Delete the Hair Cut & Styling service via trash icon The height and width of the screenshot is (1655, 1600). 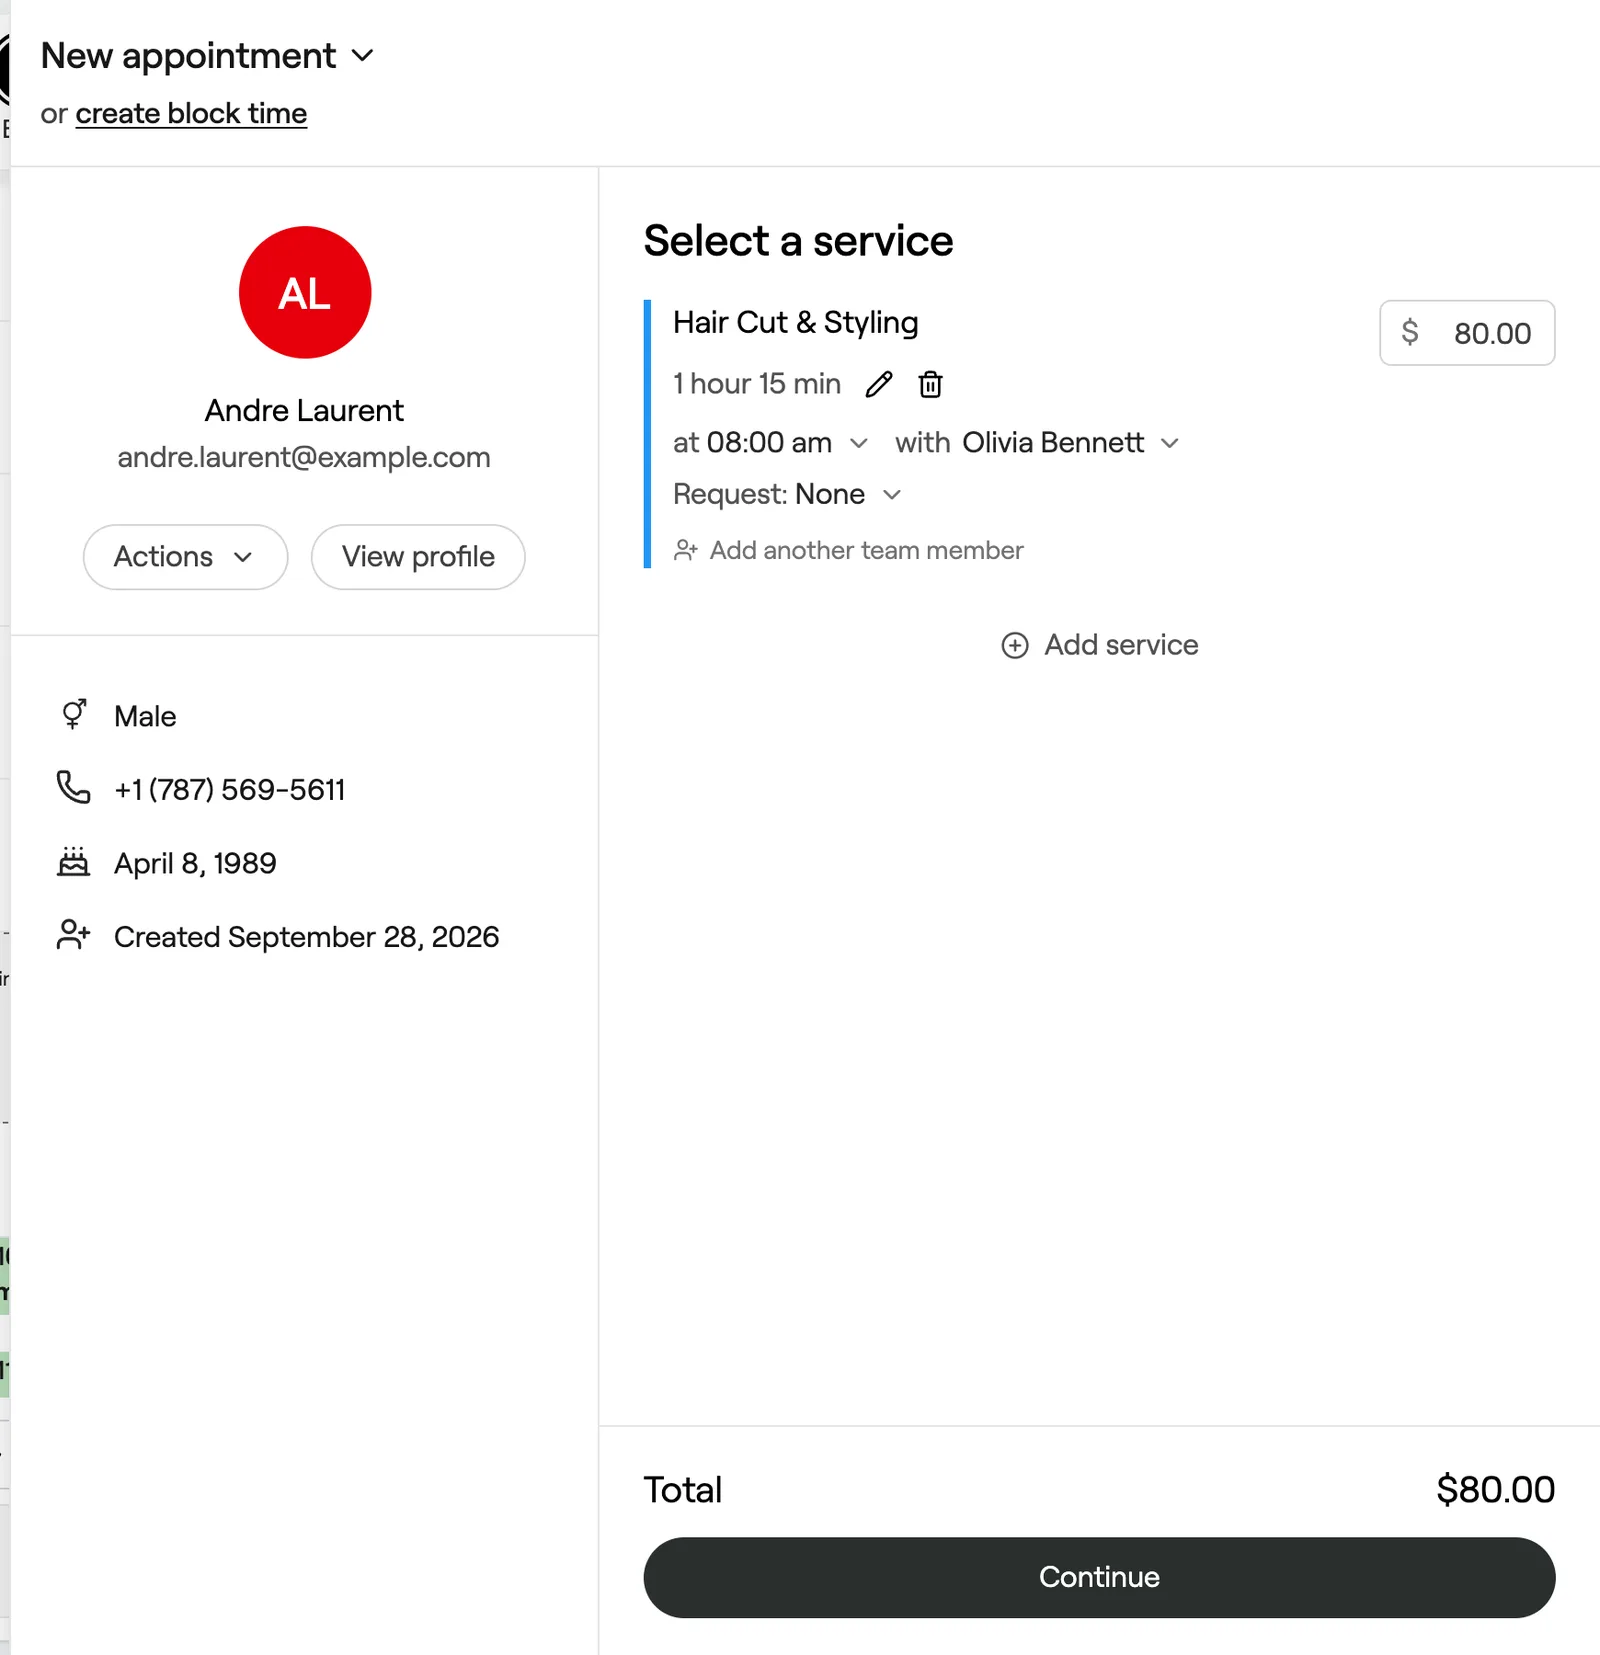coord(930,384)
